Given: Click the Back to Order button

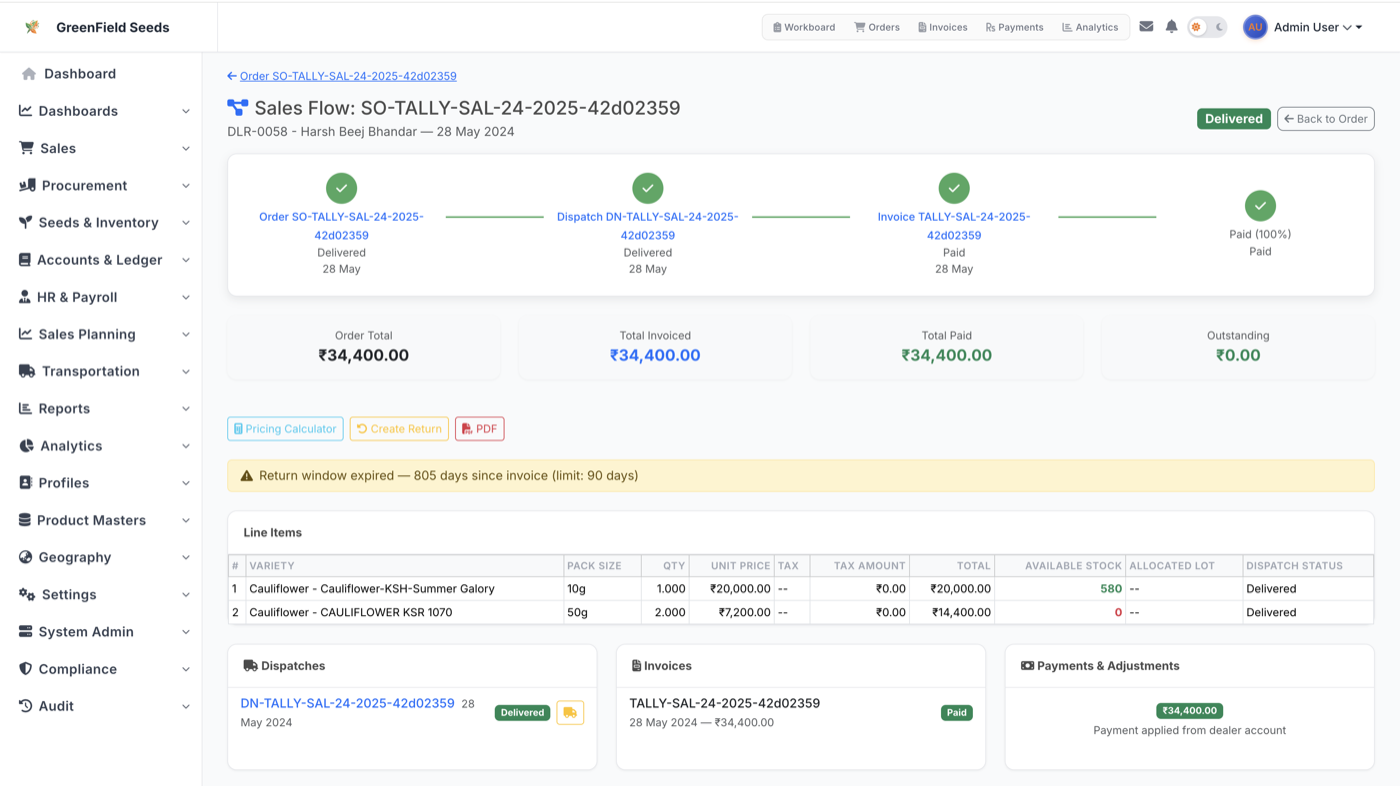Looking at the screenshot, I should [1326, 119].
